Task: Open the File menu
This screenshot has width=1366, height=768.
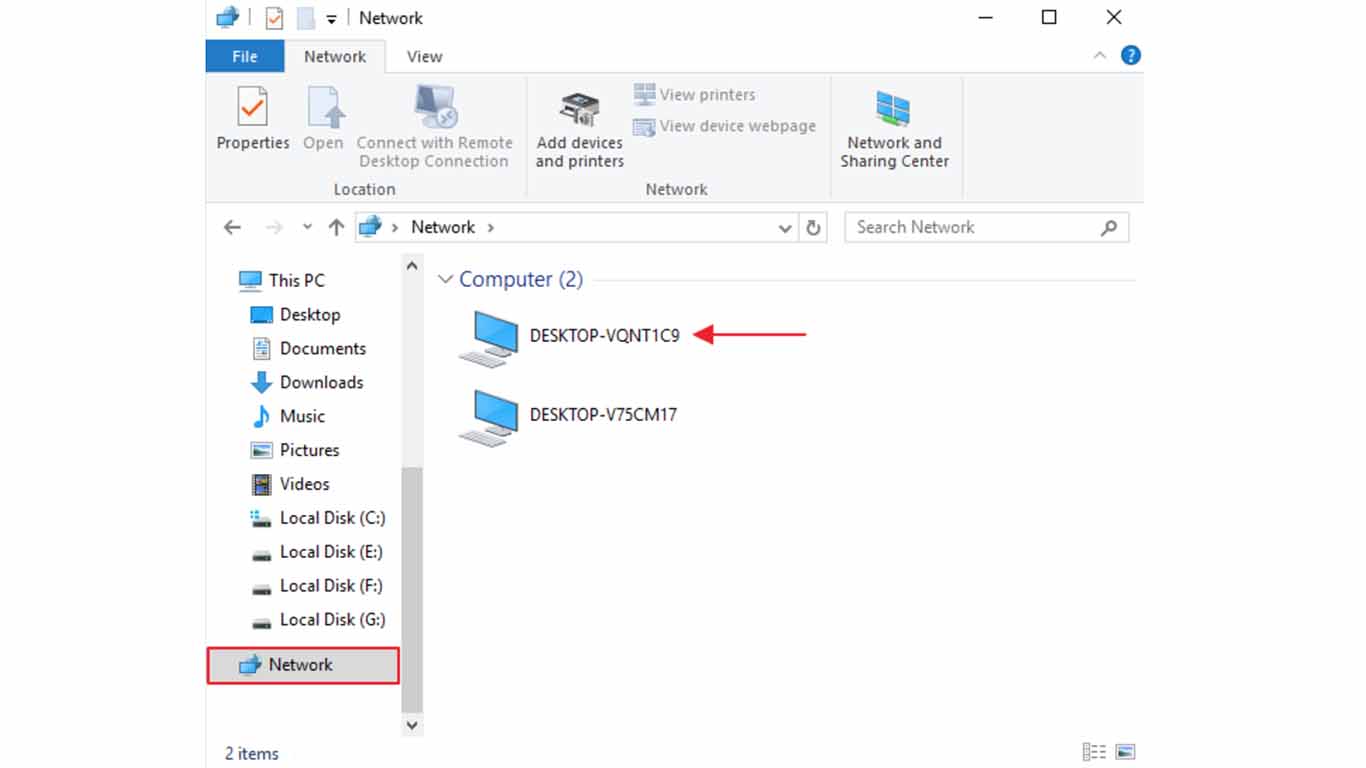Action: [x=245, y=57]
